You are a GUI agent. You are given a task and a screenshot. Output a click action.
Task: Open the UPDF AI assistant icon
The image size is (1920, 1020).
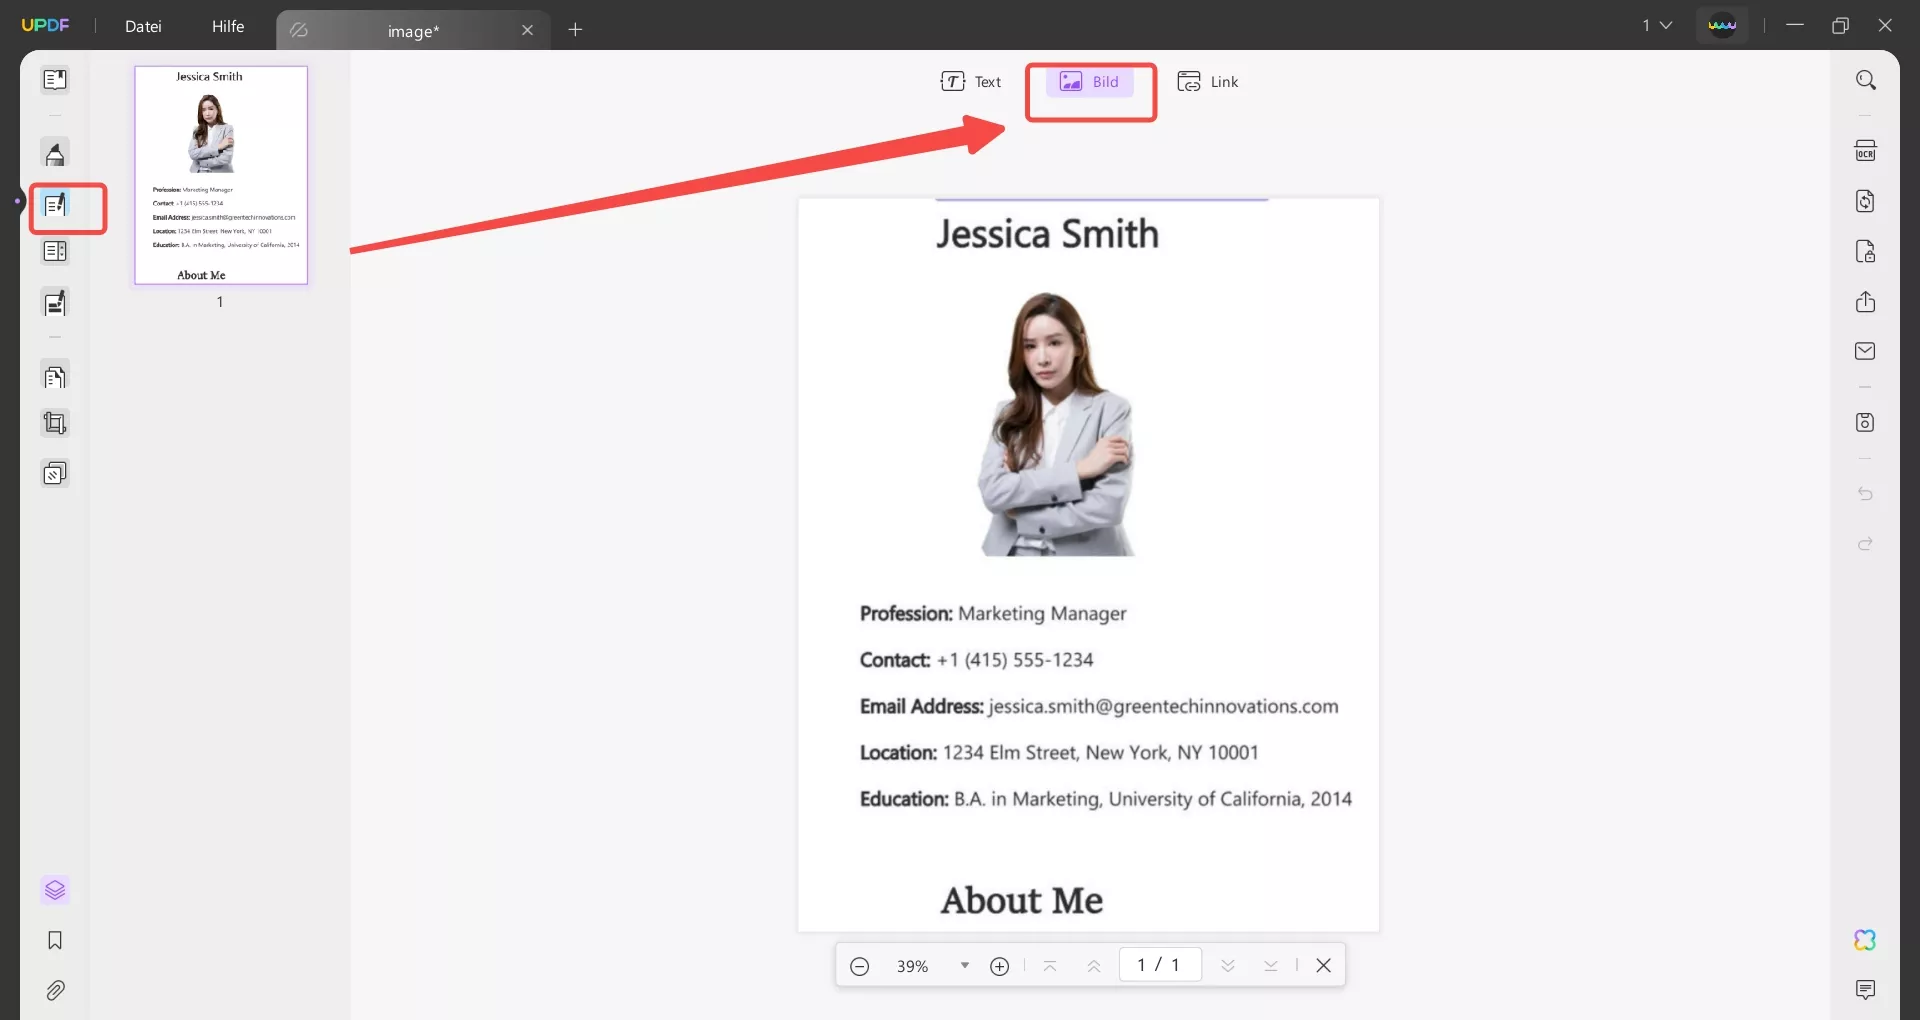(1865, 940)
